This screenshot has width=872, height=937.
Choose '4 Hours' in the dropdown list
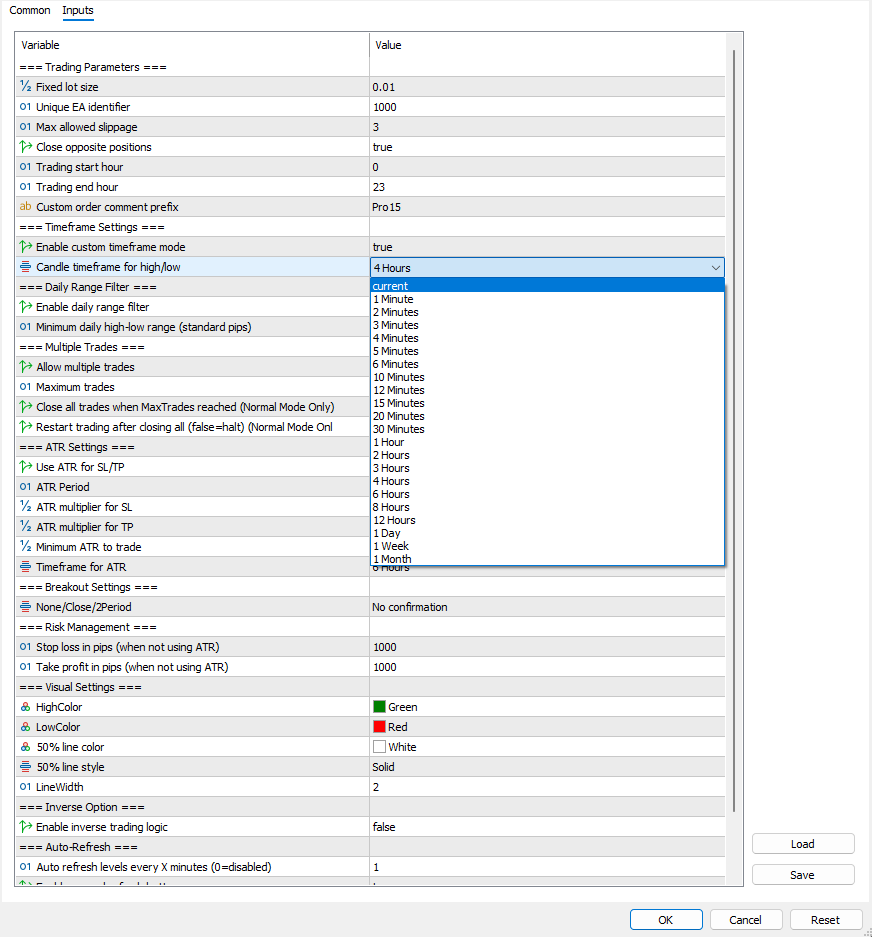coord(547,481)
